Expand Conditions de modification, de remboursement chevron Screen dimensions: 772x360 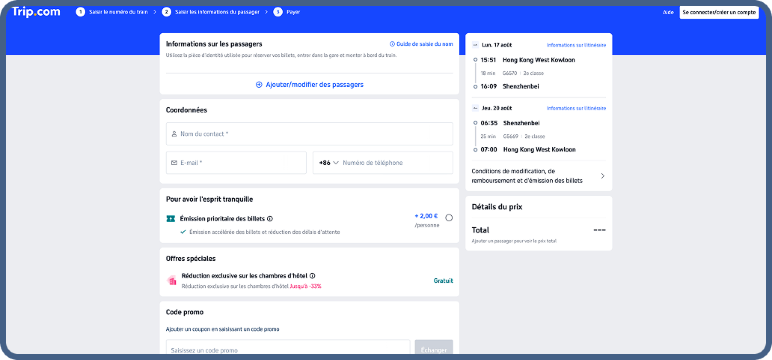click(x=603, y=176)
